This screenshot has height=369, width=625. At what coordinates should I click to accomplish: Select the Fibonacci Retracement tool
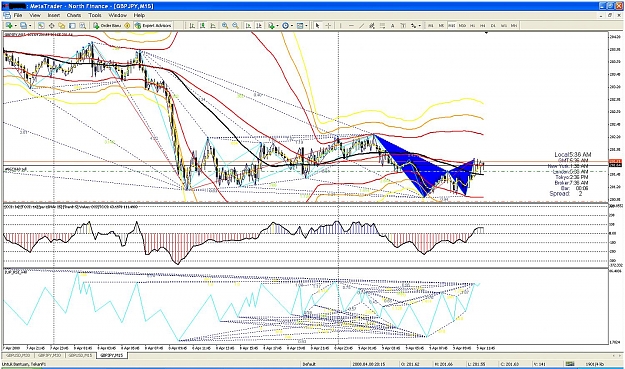coord(382,26)
